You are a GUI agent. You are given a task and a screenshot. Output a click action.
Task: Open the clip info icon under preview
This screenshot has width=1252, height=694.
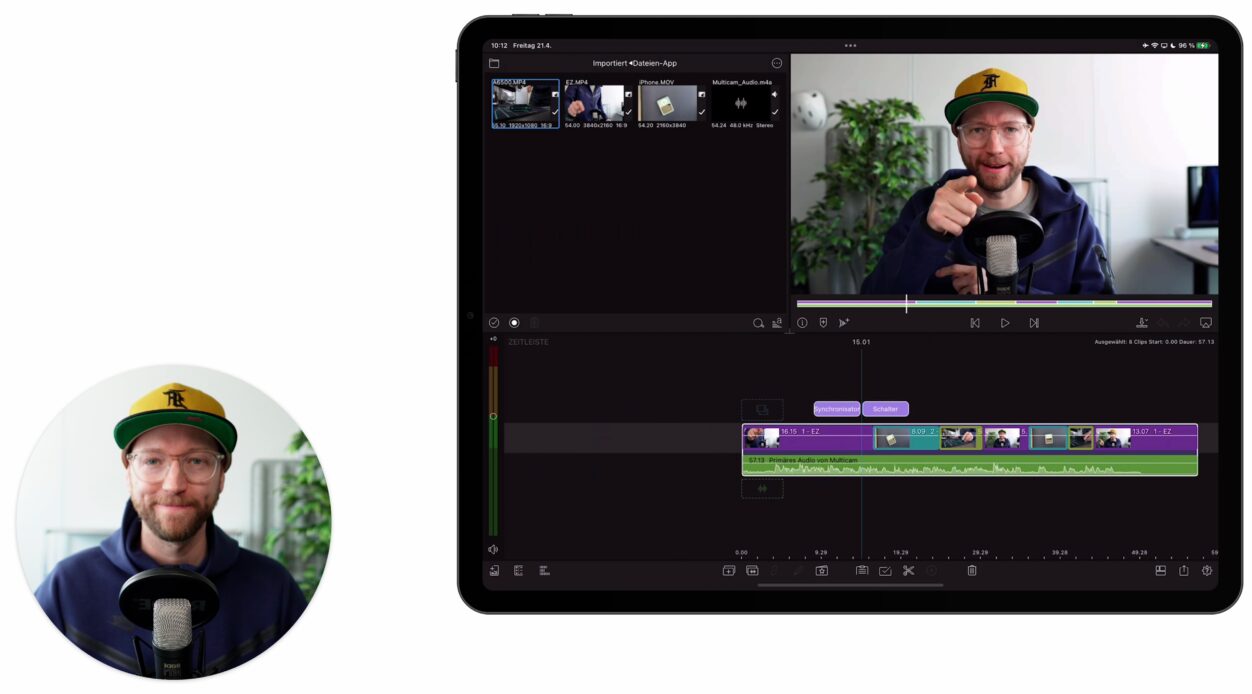pyautogui.click(x=802, y=323)
